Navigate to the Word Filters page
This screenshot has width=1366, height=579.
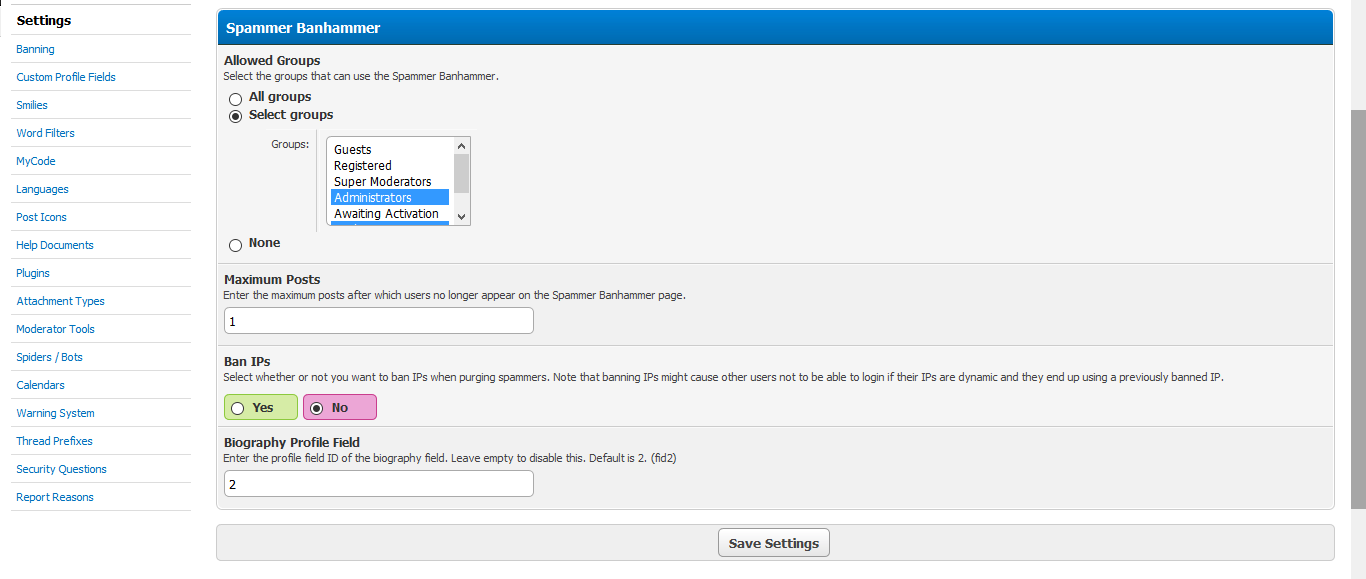point(46,133)
